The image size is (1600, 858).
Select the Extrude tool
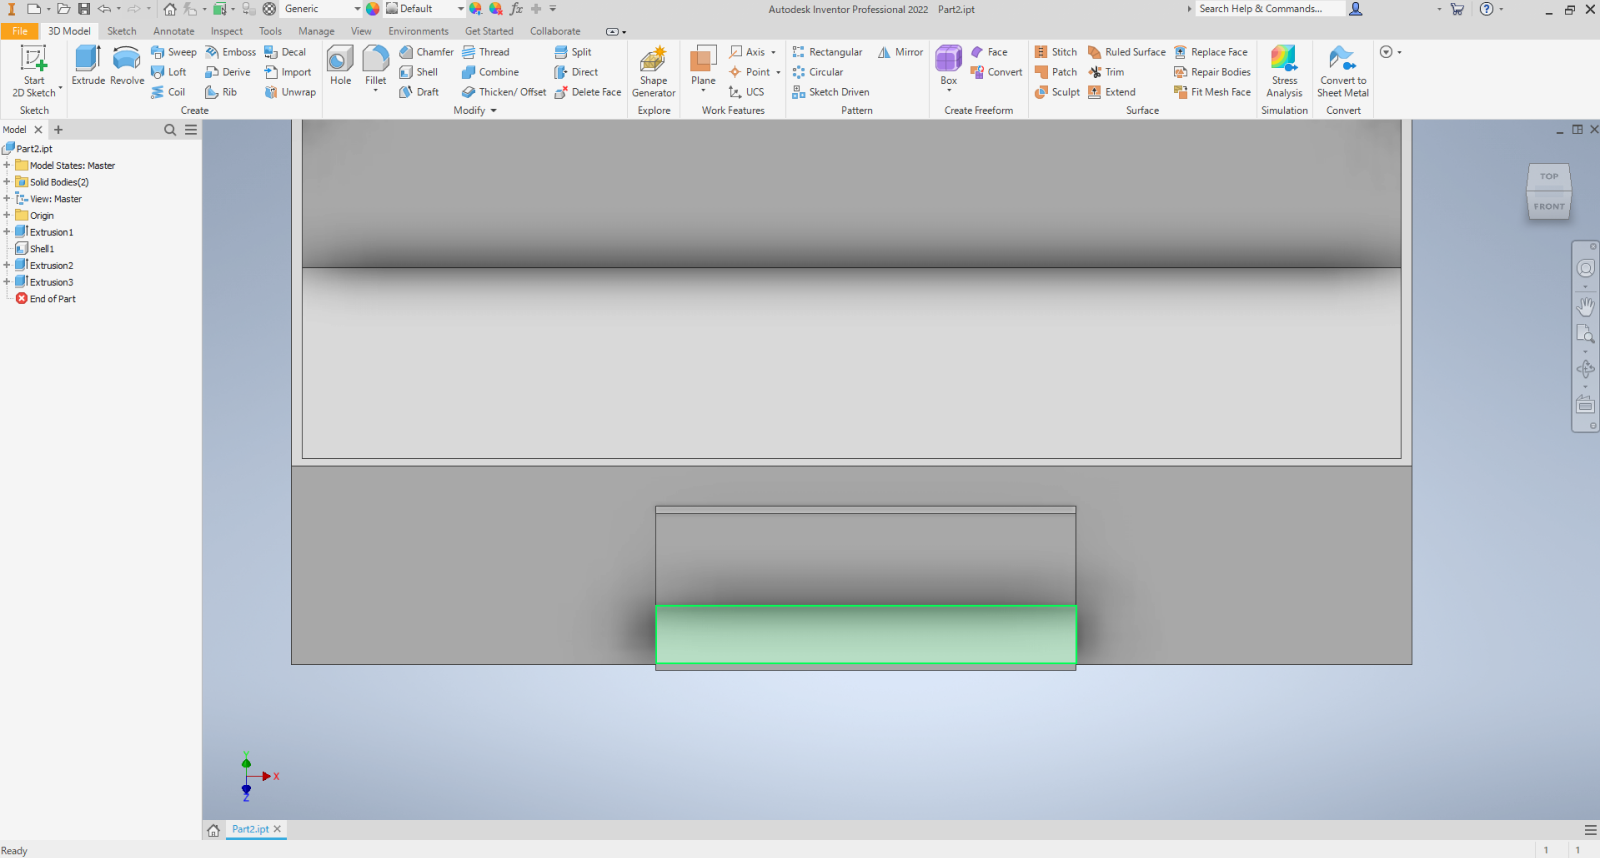coord(88,65)
